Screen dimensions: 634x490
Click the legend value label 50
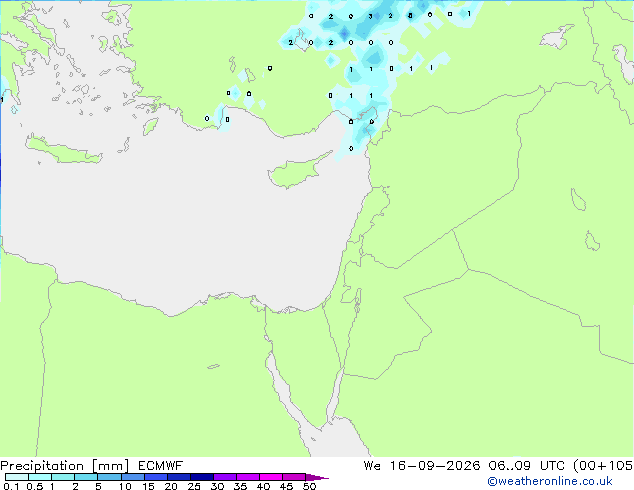click(309, 486)
